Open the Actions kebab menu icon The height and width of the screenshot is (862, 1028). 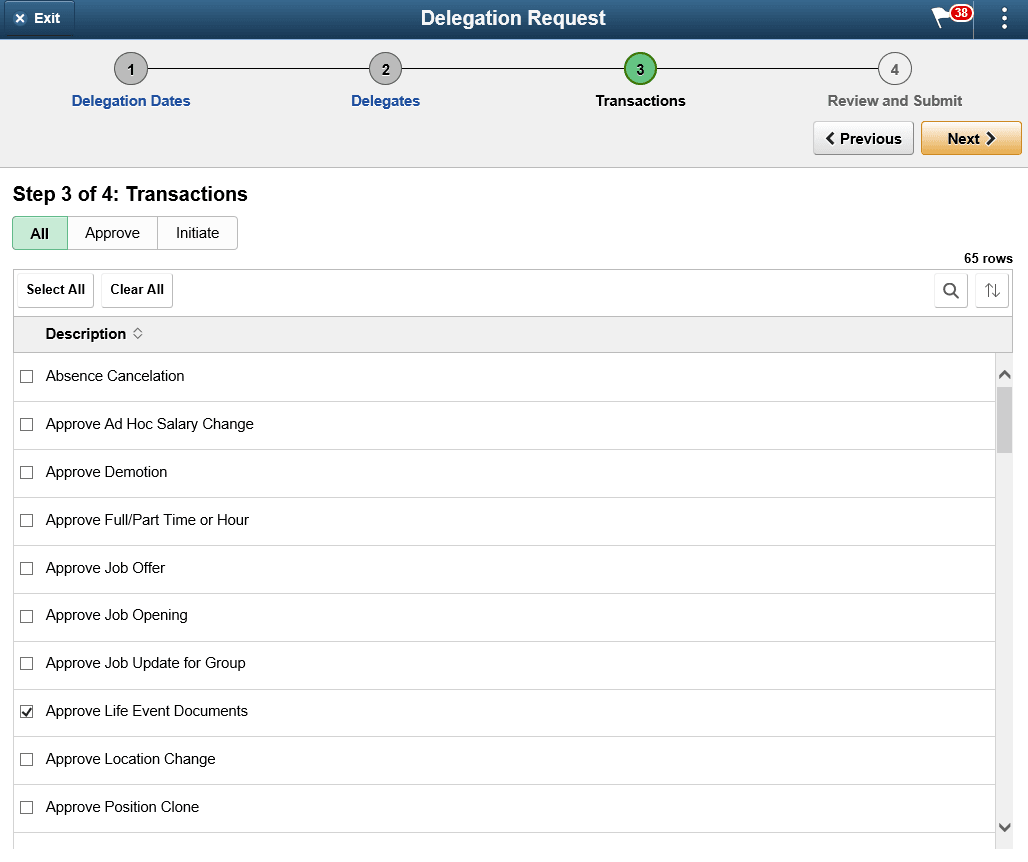click(x=1004, y=17)
